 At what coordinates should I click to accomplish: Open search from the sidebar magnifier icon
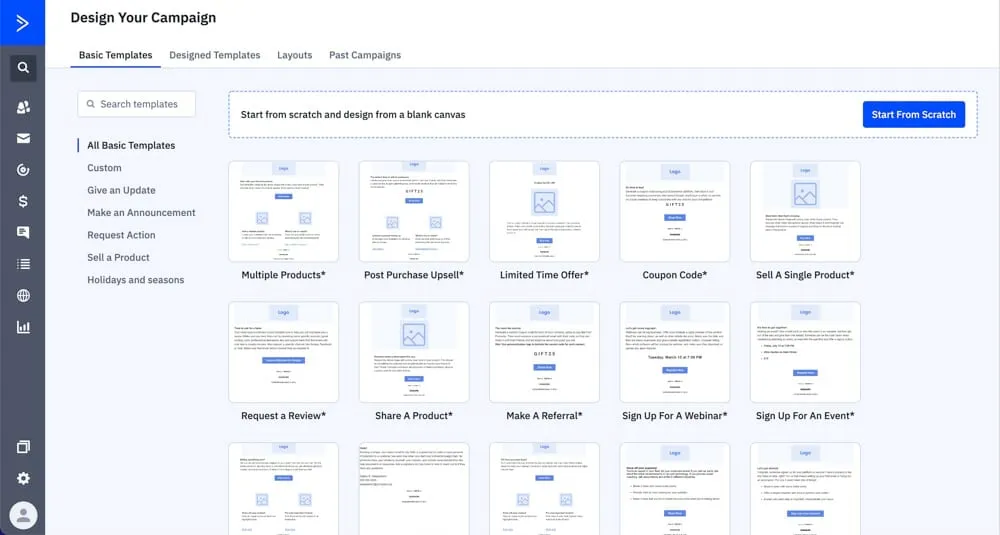coord(23,69)
